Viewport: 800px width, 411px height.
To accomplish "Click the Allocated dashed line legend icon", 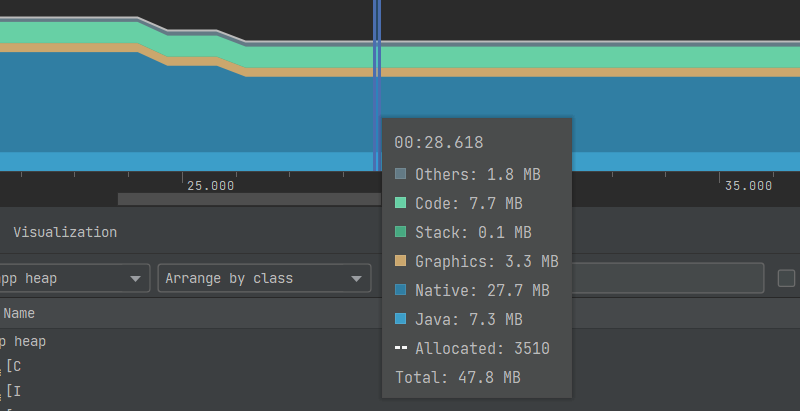I will [401, 348].
